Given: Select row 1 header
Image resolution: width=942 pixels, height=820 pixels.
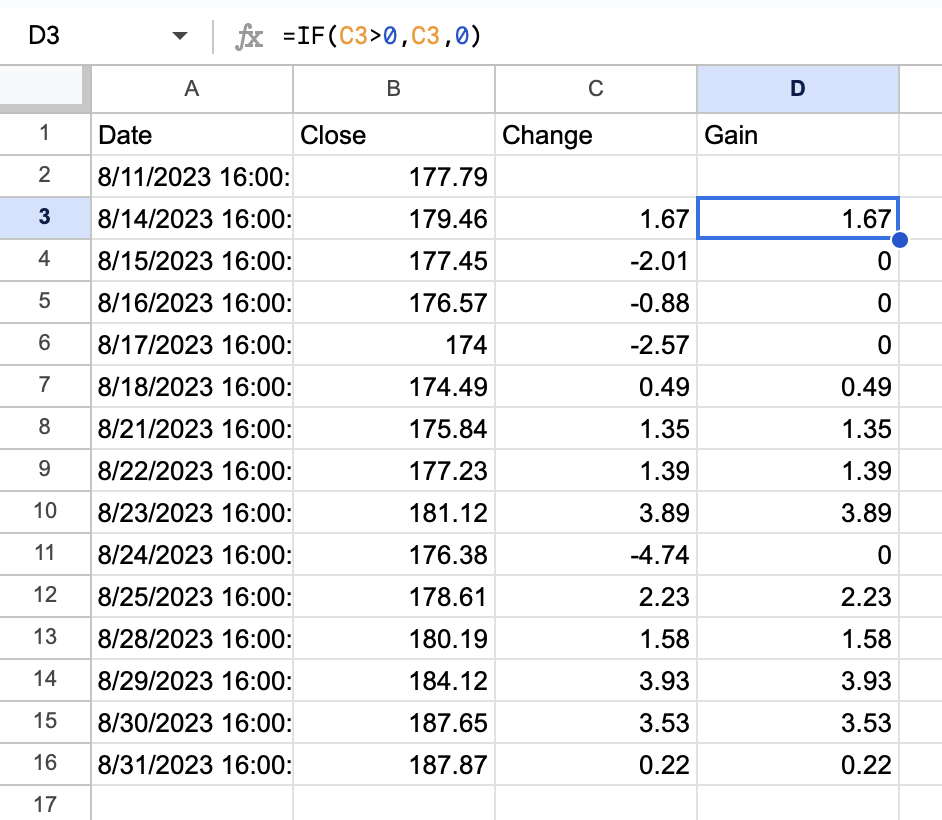Looking at the screenshot, I should 44,134.
